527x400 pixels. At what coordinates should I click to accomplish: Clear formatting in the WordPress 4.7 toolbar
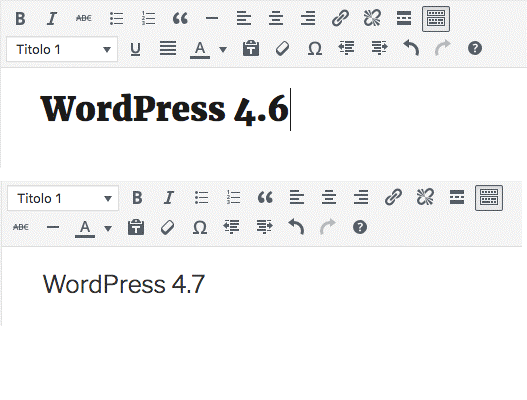click(x=167, y=227)
